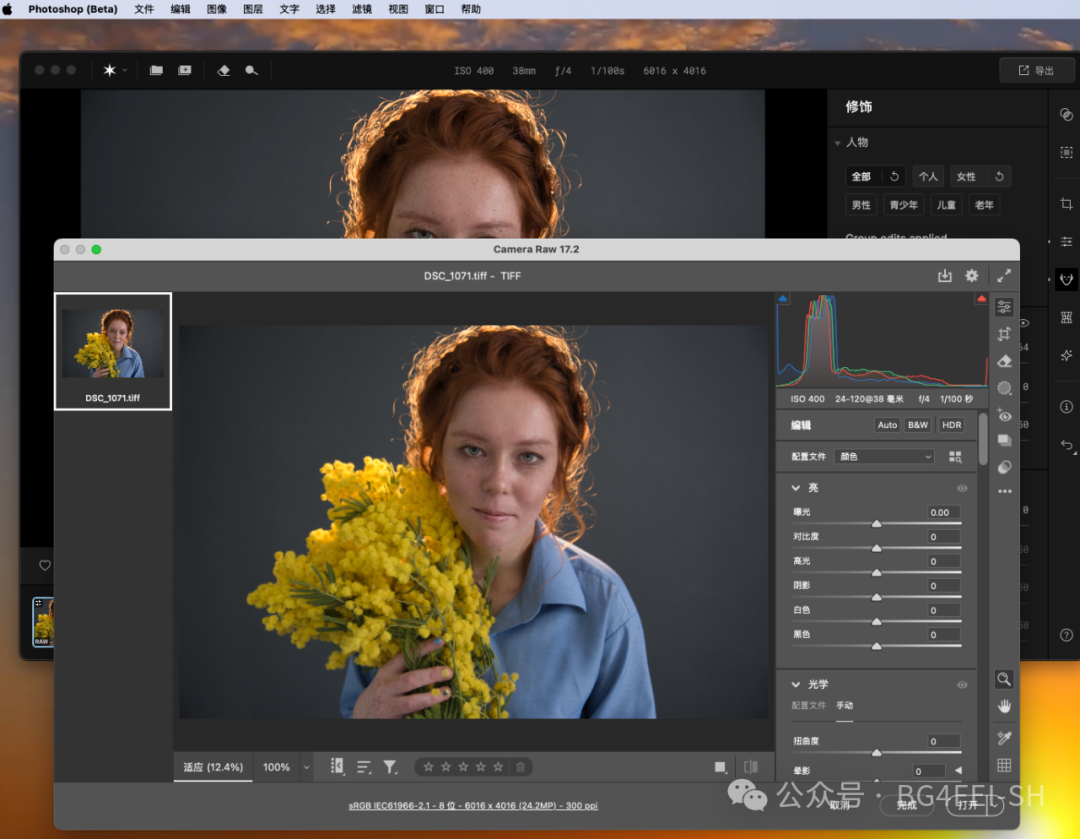Screen dimensions: 1080x839
Task: Open dropdown next to star icon in background toolbar
Action: (x=125, y=70)
